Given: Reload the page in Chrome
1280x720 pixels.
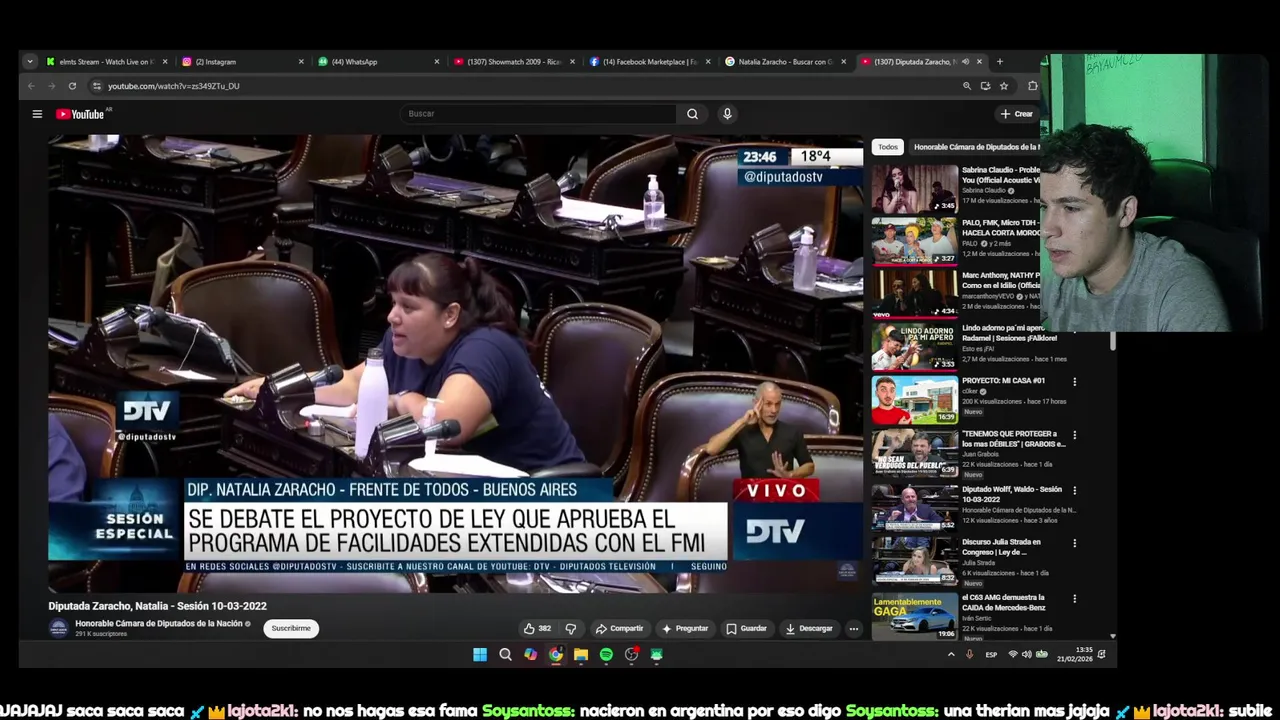Looking at the screenshot, I should pos(72,86).
